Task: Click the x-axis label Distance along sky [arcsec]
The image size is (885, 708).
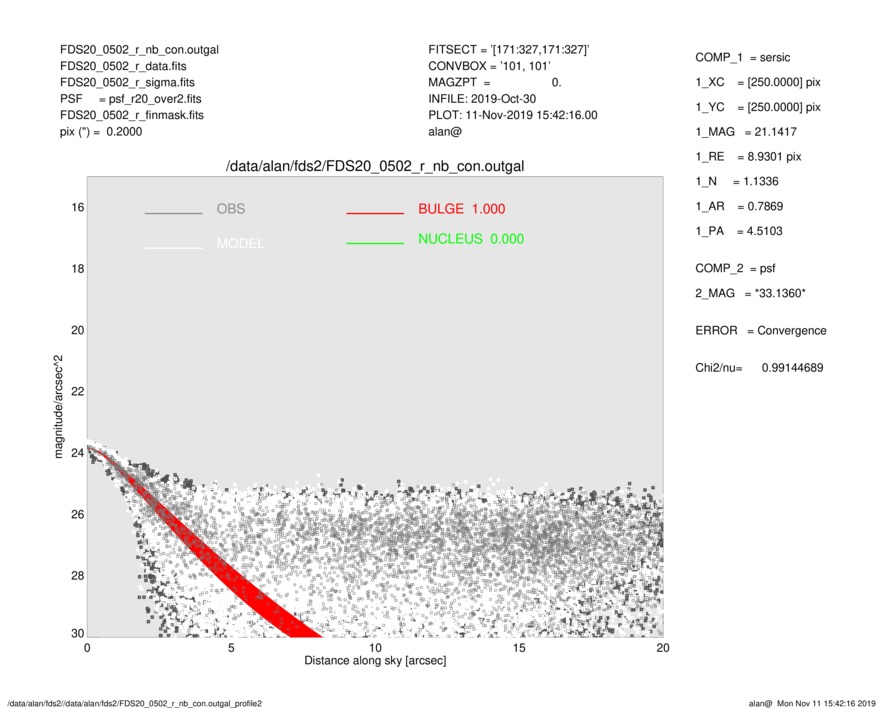Action: click(x=375, y=661)
